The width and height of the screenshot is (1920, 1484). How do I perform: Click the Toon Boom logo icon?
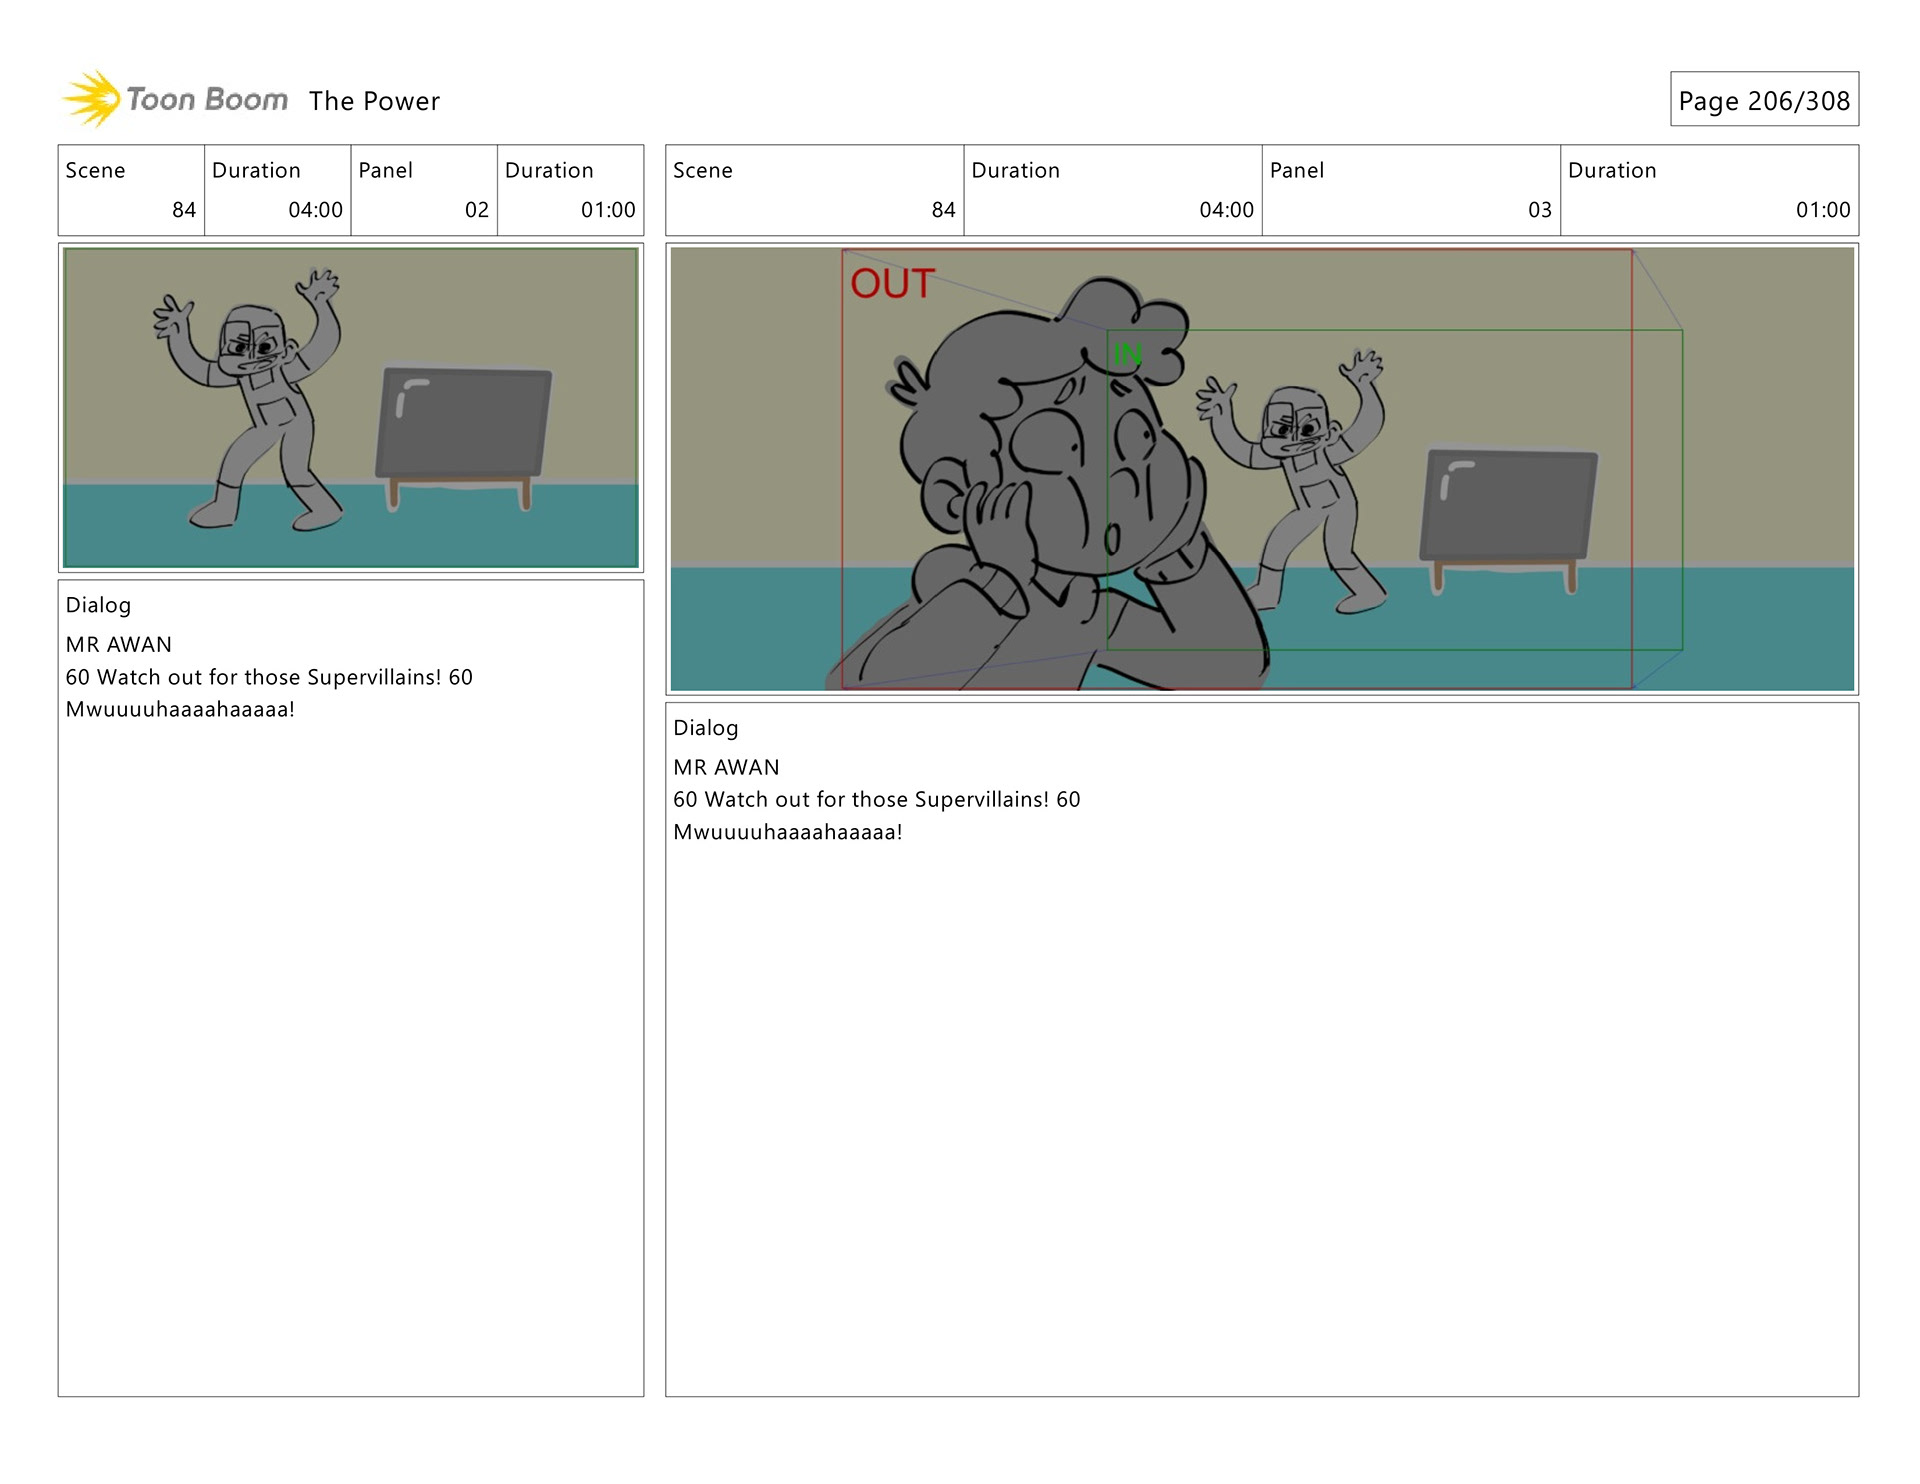click(92, 99)
